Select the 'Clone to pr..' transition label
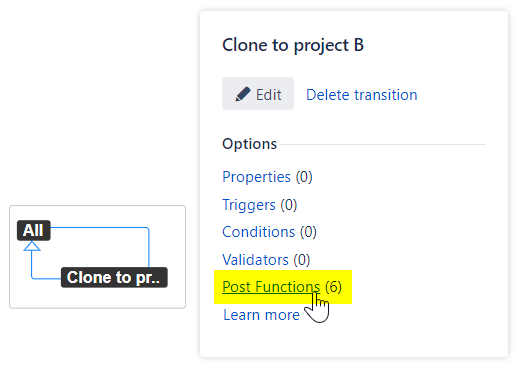Screen dimensions: 520x381 [114, 277]
